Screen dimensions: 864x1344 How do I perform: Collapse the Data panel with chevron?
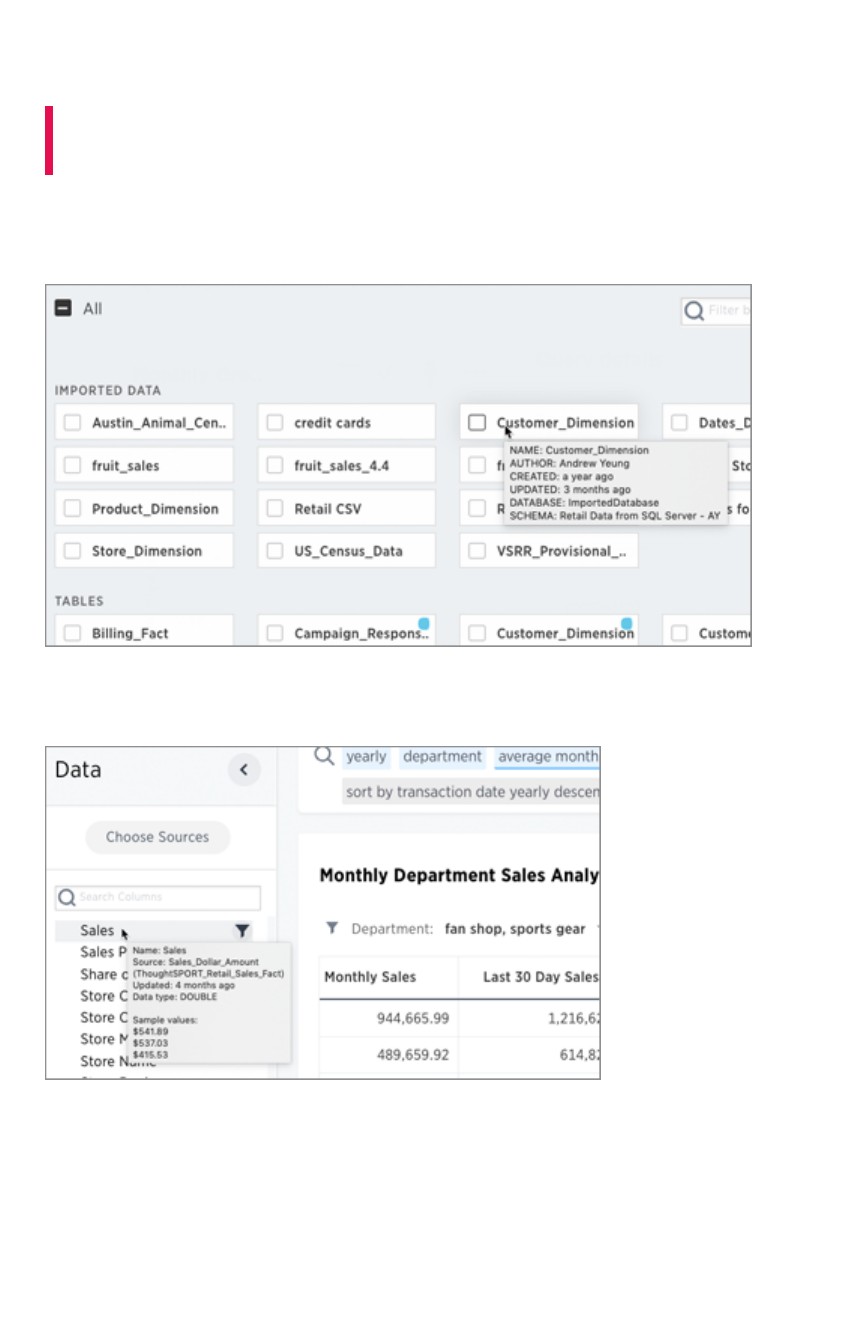(x=244, y=770)
